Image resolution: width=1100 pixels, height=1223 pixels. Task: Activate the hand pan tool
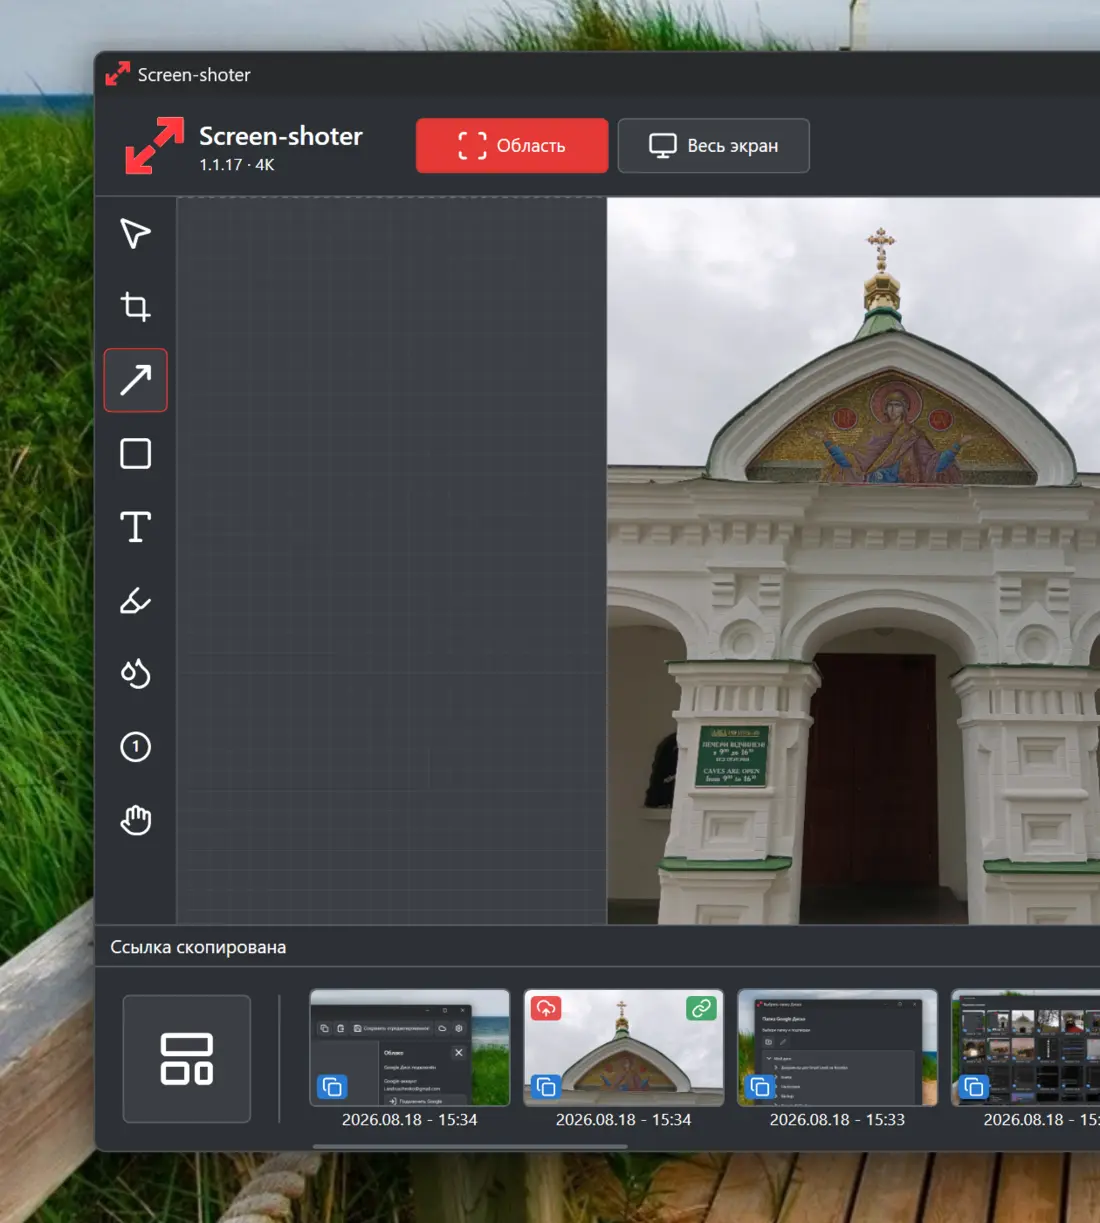click(135, 820)
